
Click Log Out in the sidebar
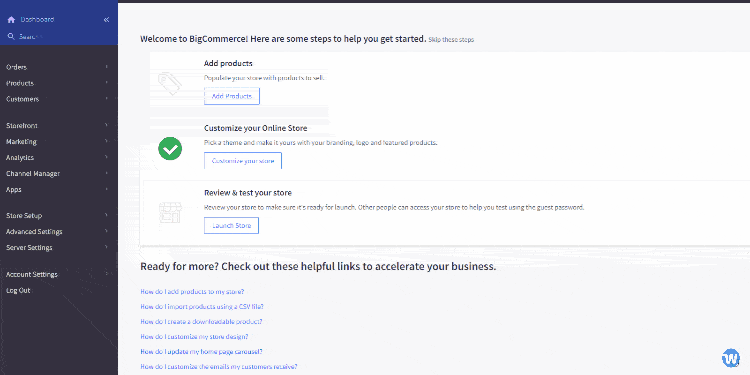(x=18, y=290)
